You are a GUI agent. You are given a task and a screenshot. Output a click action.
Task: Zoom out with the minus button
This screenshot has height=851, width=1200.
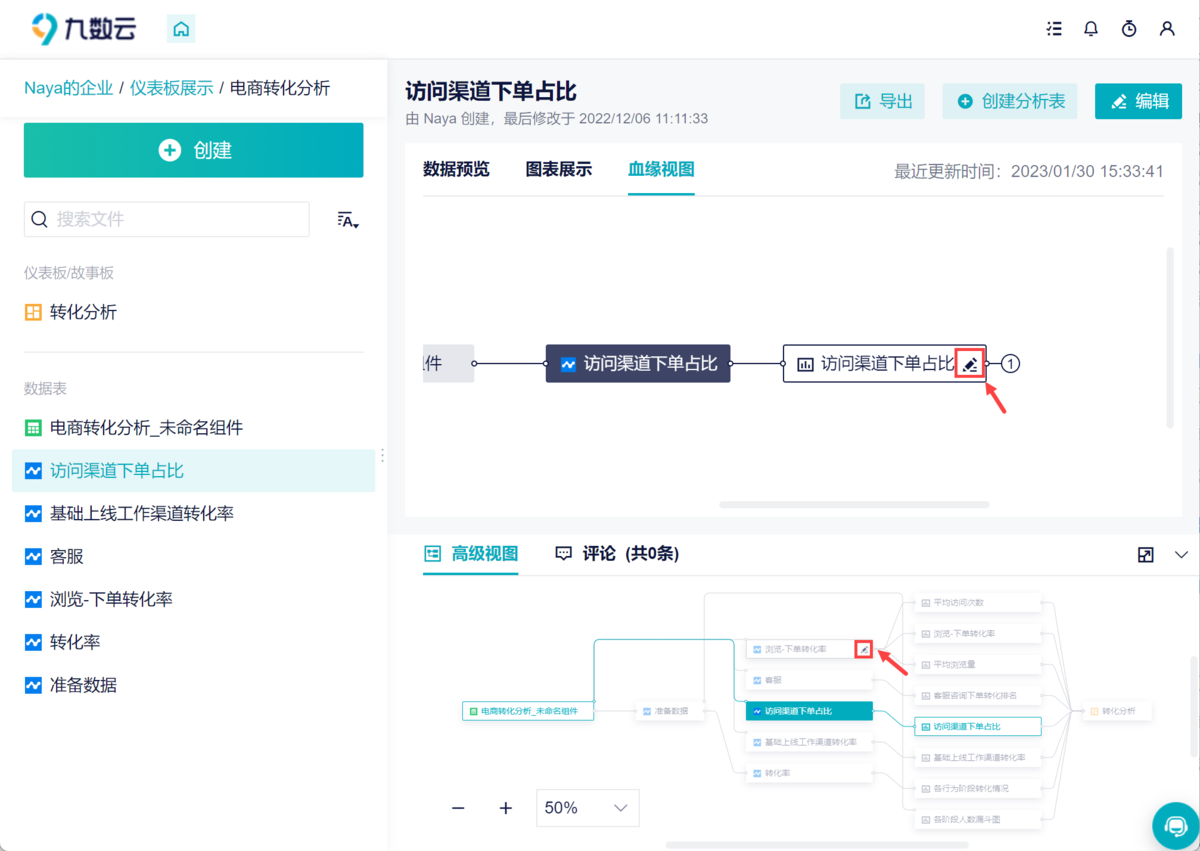coord(458,808)
